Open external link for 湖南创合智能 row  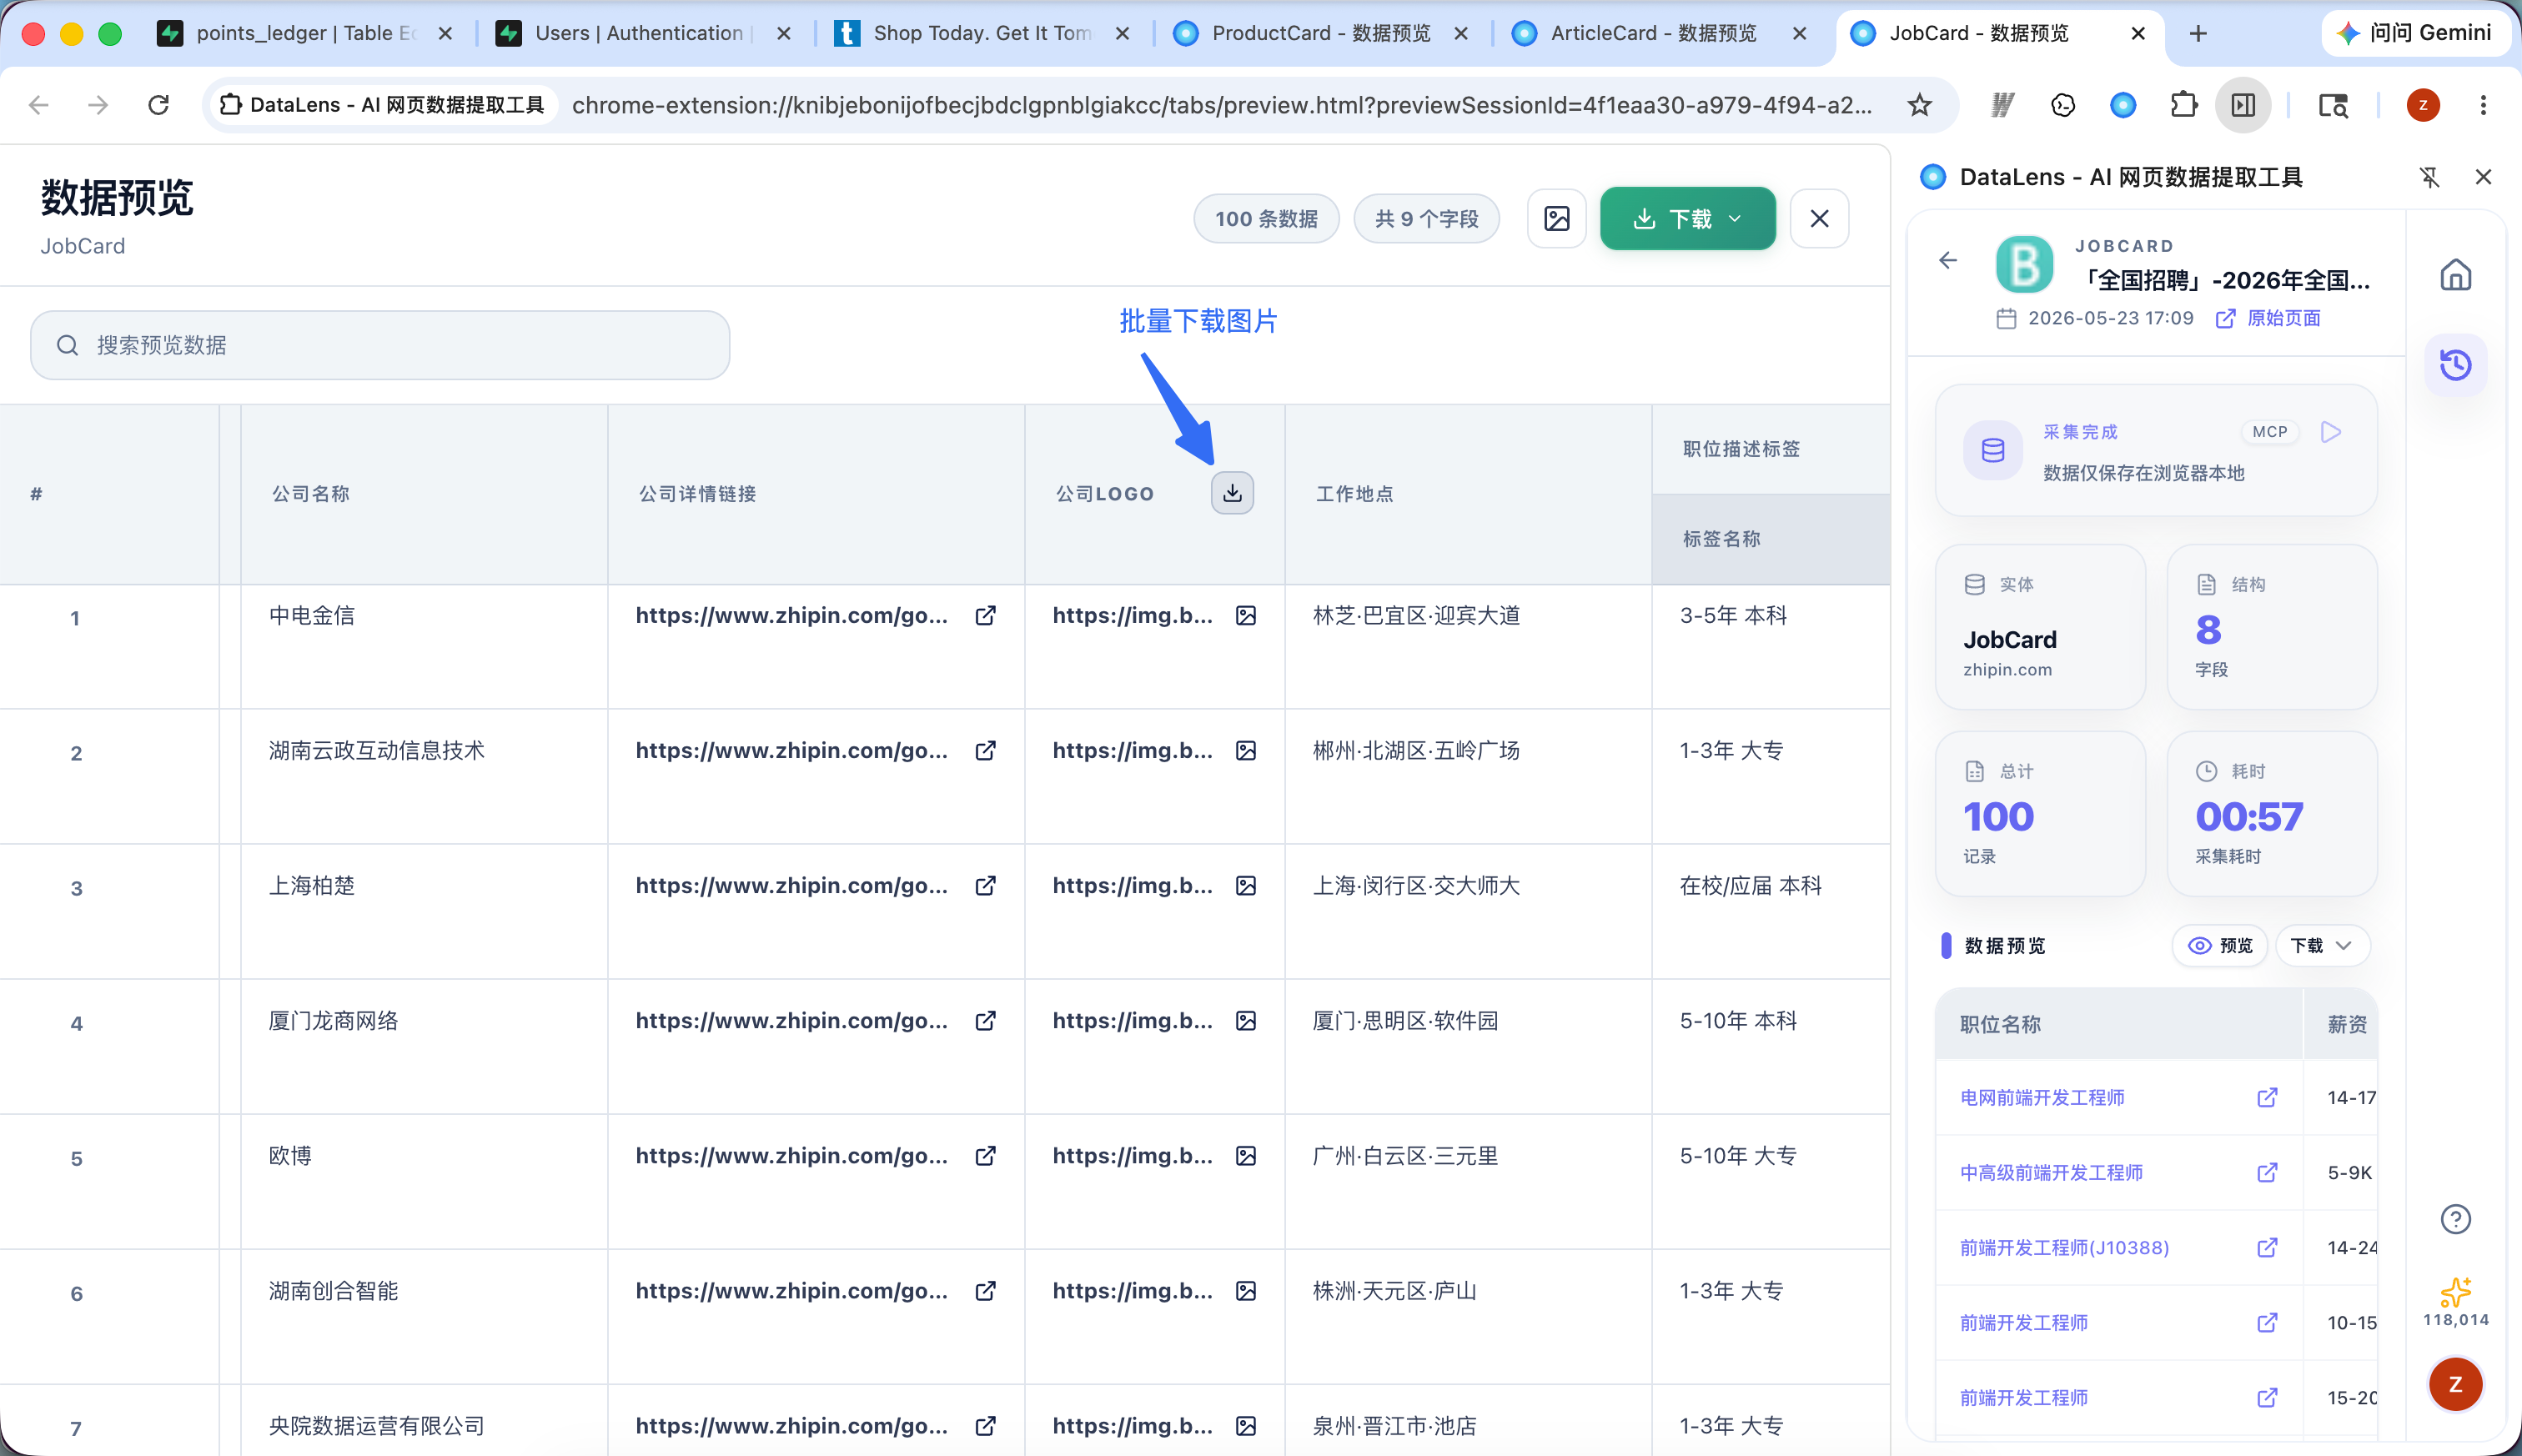point(986,1291)
